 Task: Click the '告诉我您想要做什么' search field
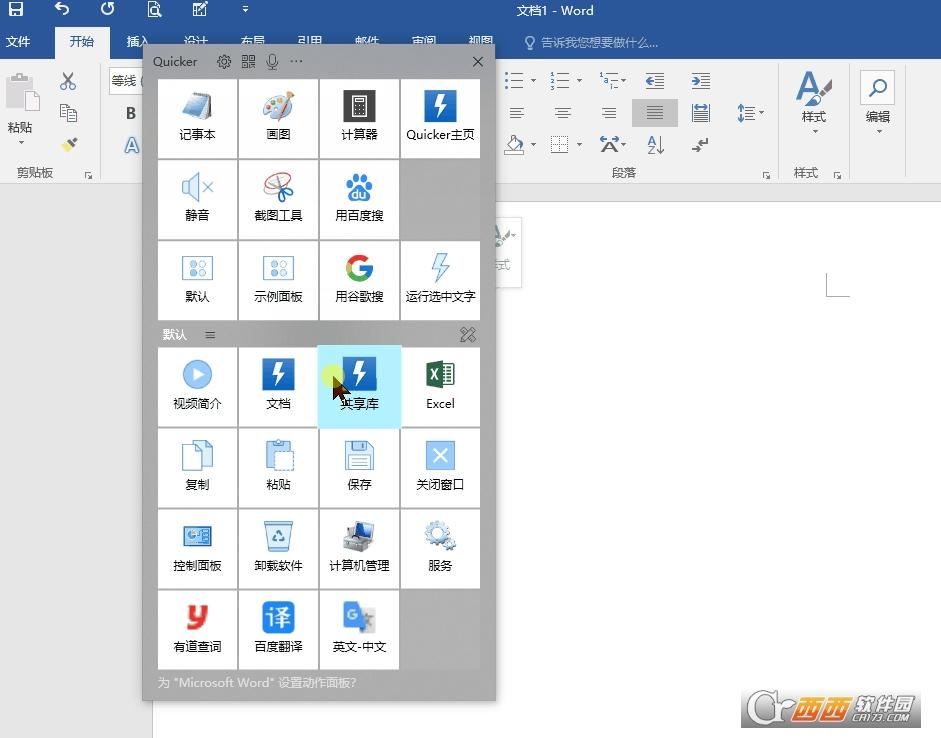591,43
